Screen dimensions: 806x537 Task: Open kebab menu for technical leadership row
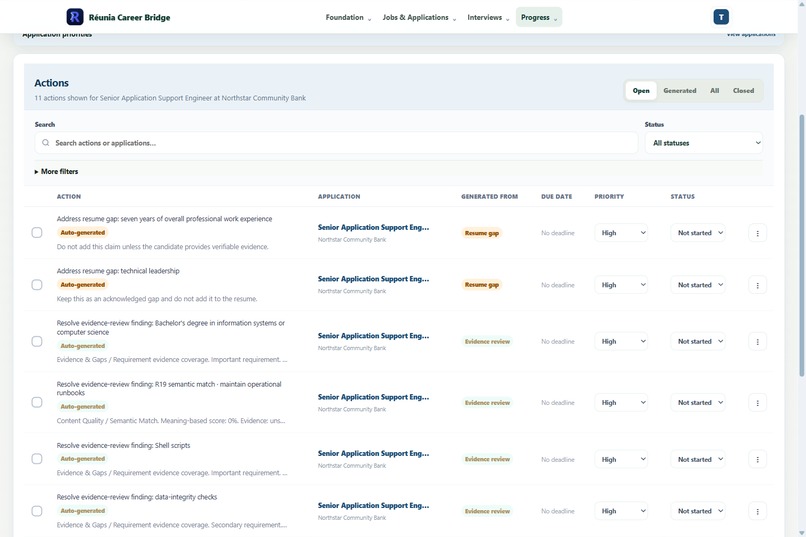pyautogui.click(x=757, y=285)
